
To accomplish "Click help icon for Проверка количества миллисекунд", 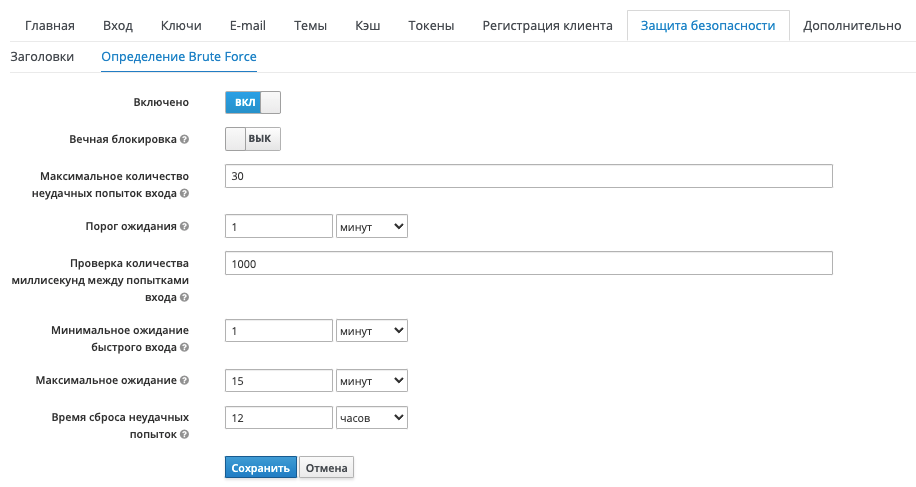I will coord(185,298).
